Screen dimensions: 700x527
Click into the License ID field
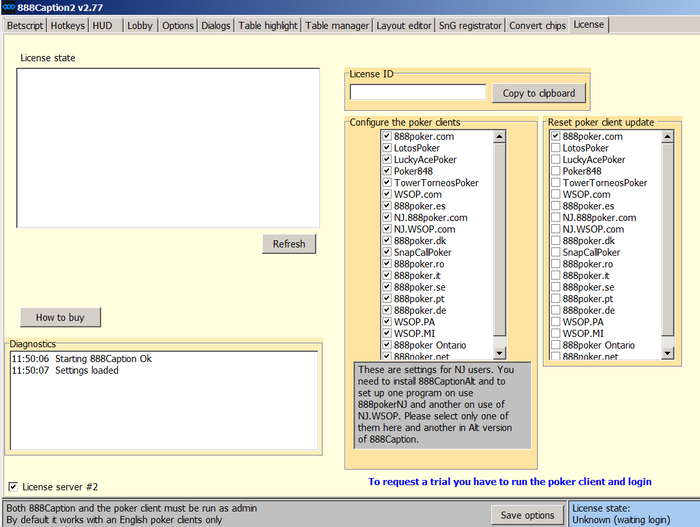point(418,92)
